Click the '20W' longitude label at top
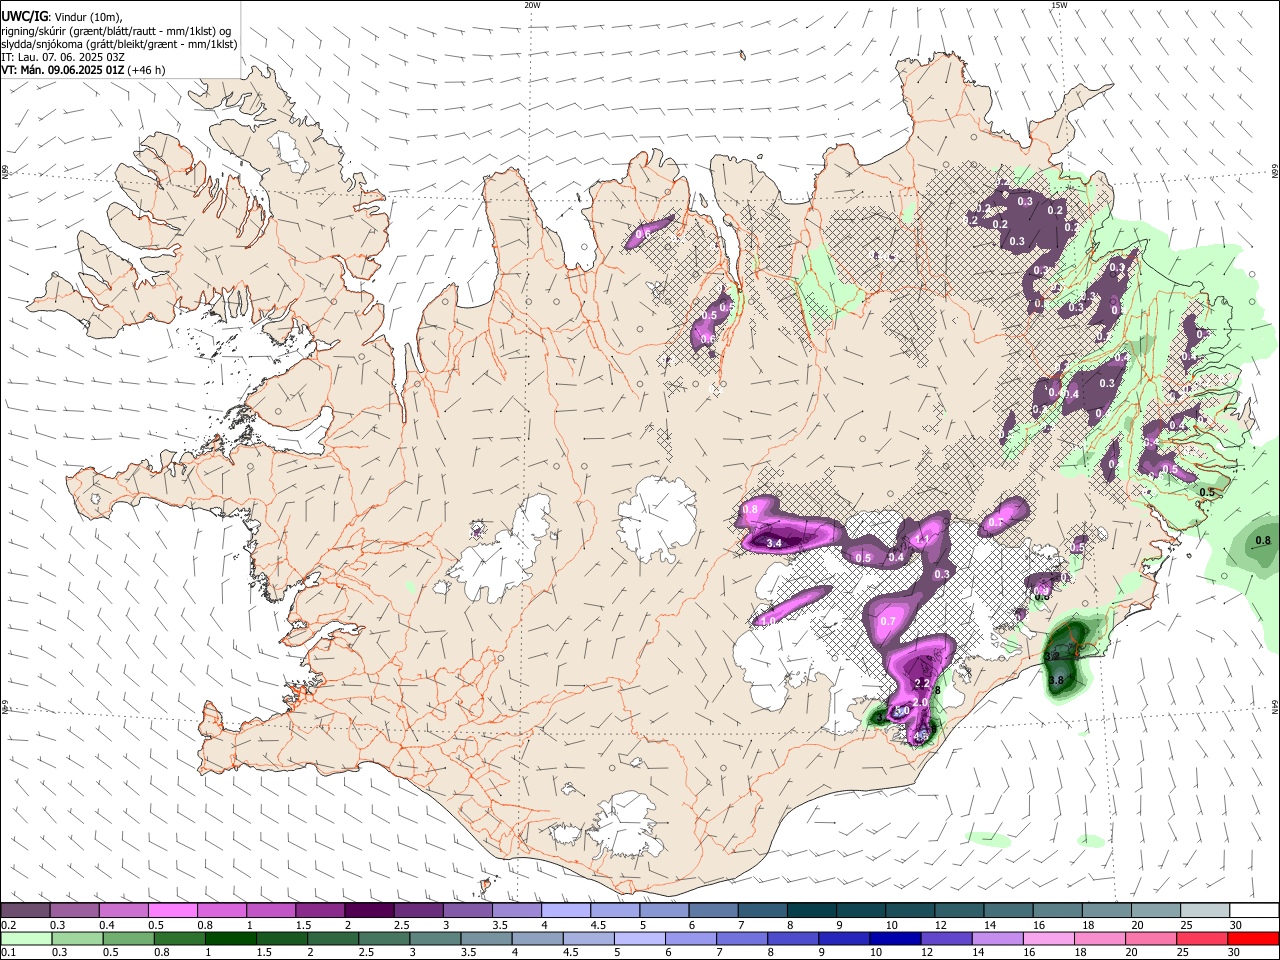The image size is (1280, 960). coord(532,5)
